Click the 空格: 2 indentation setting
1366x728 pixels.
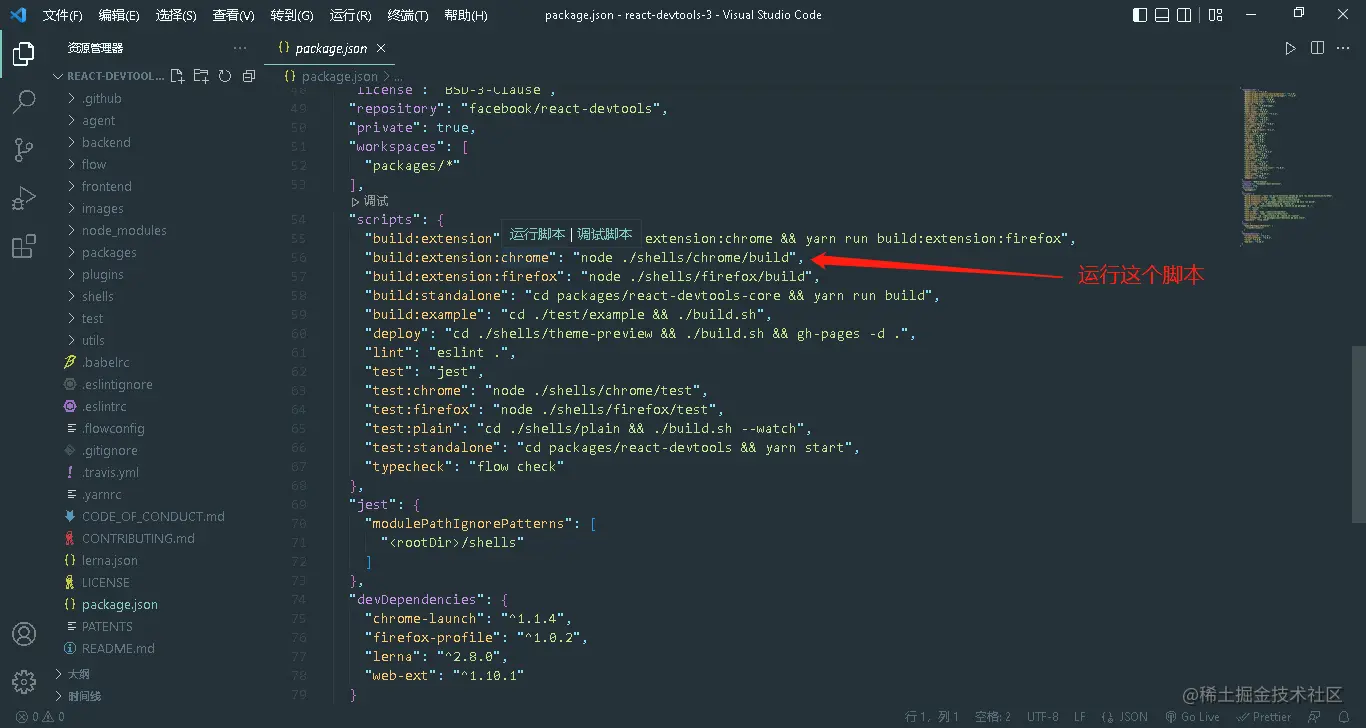tap(993, 717)
